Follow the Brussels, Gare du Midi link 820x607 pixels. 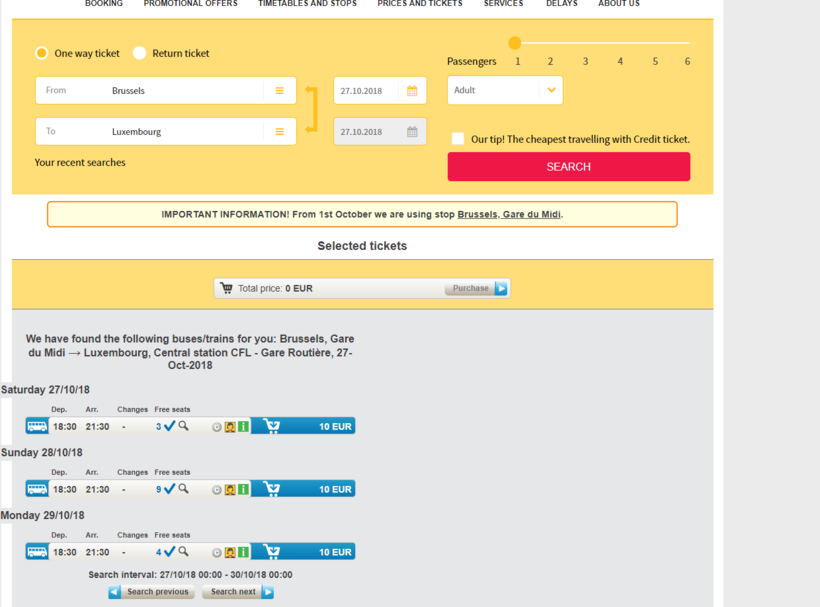[509, 214]
